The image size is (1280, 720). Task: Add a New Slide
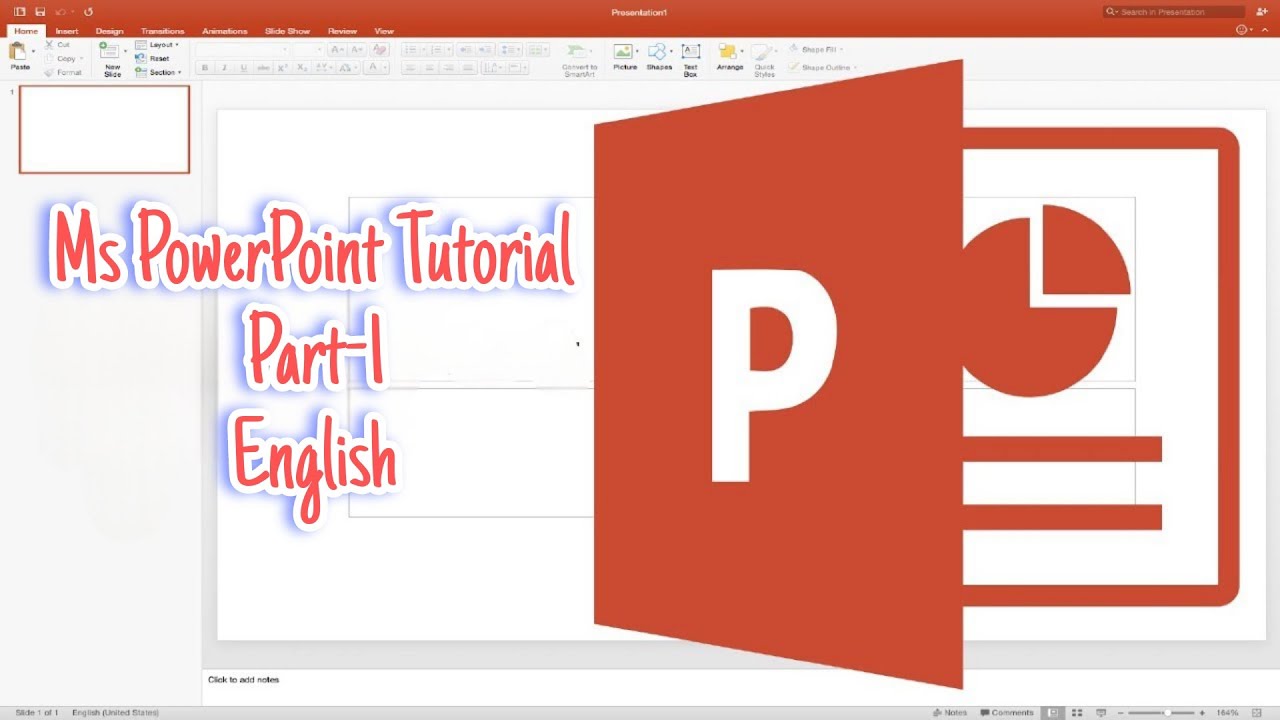click(110, 59)
